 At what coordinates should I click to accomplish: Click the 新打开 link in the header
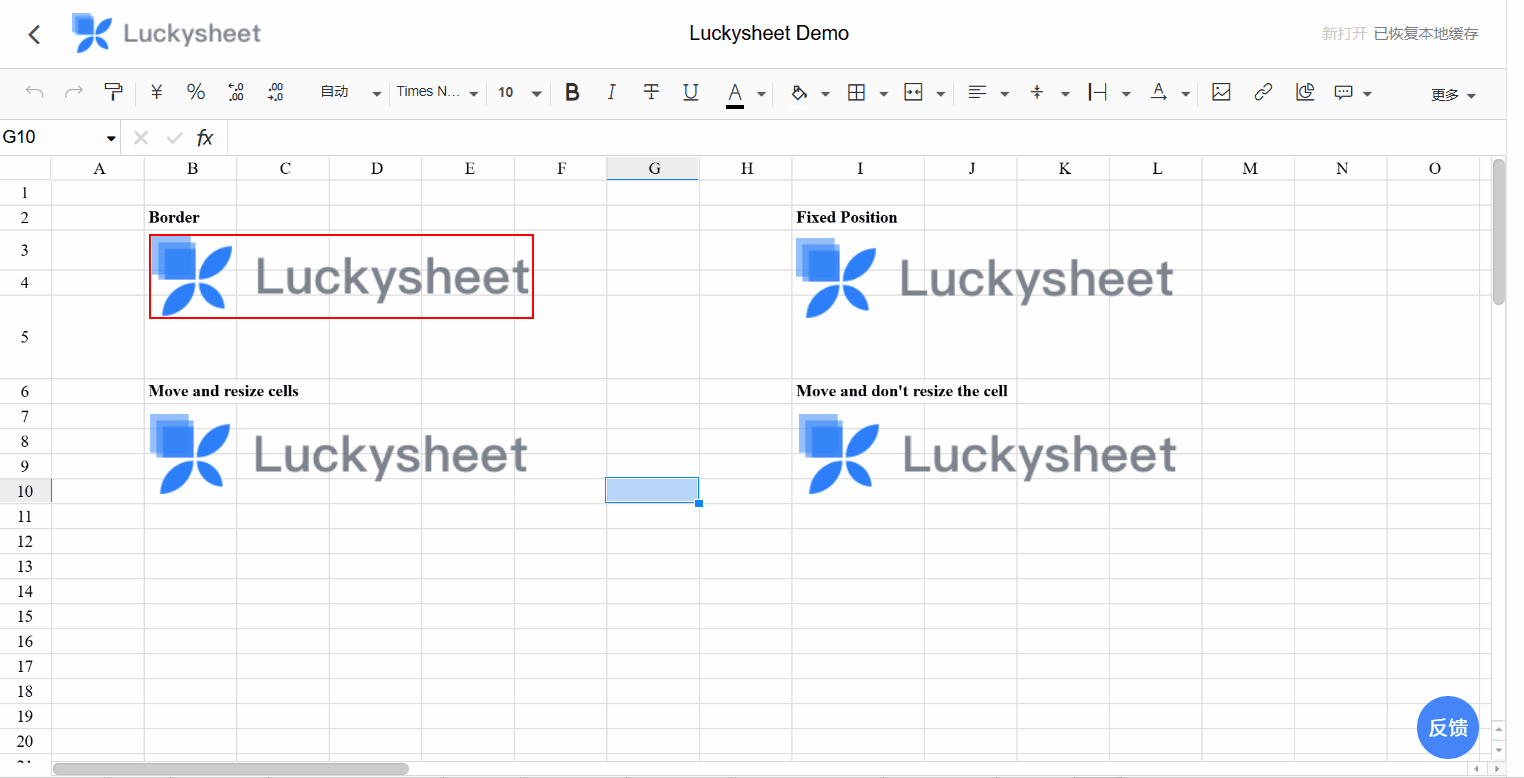1344,34
